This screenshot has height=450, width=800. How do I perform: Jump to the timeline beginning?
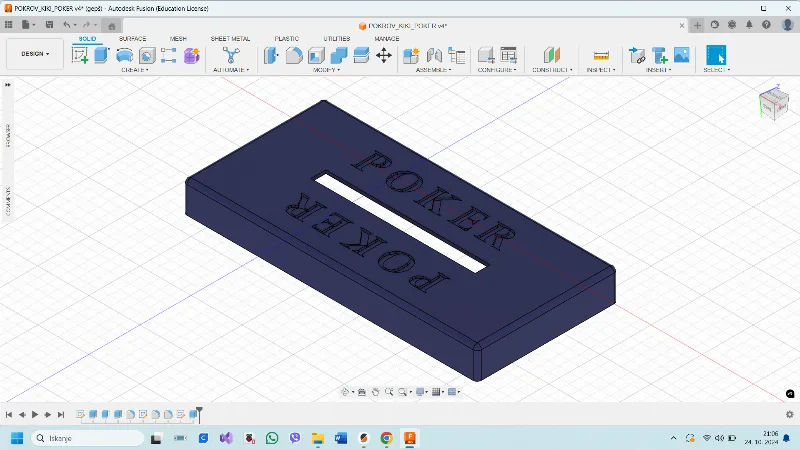point(9,414)
